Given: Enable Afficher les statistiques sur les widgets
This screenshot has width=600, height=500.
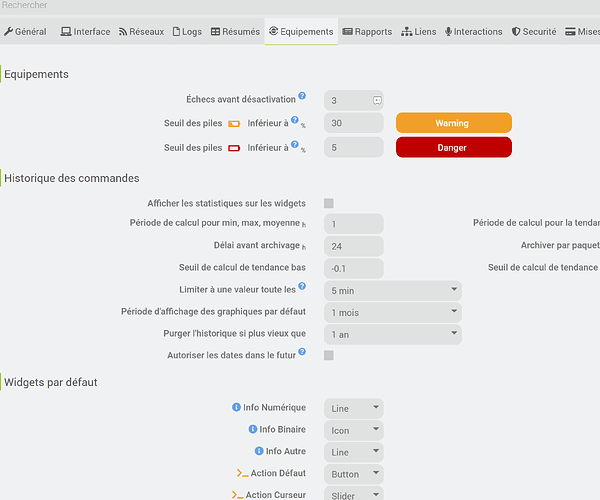Looking at the screenshot, I should point(329,203).
